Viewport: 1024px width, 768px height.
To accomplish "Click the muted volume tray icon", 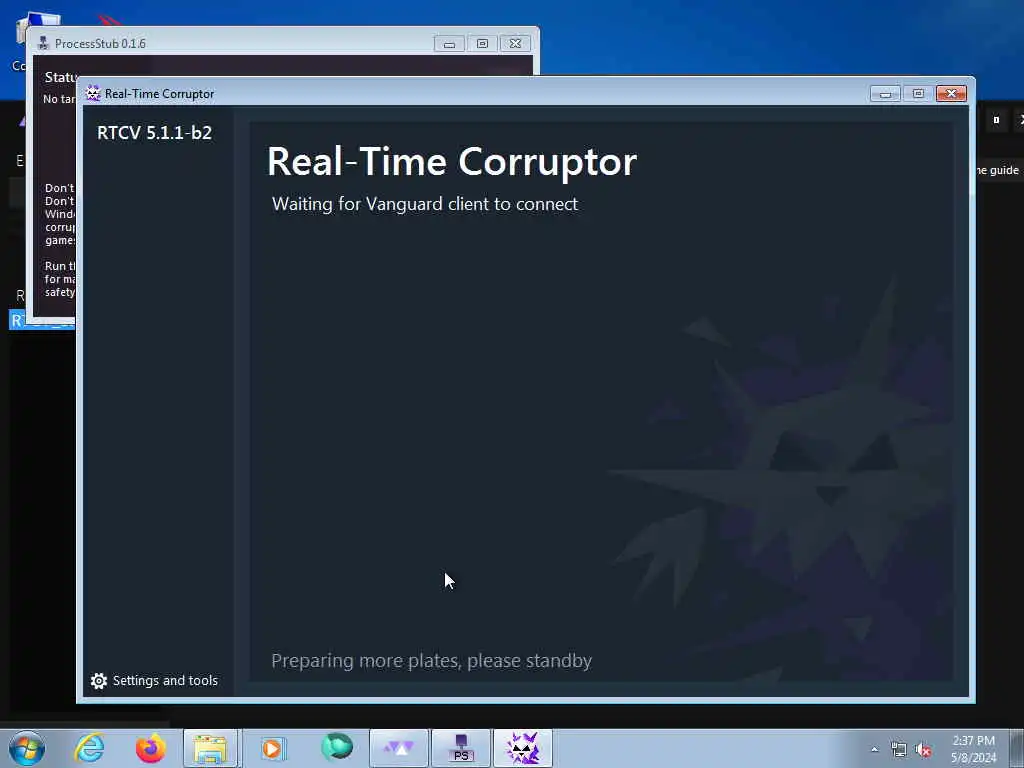I will point(923,750).
